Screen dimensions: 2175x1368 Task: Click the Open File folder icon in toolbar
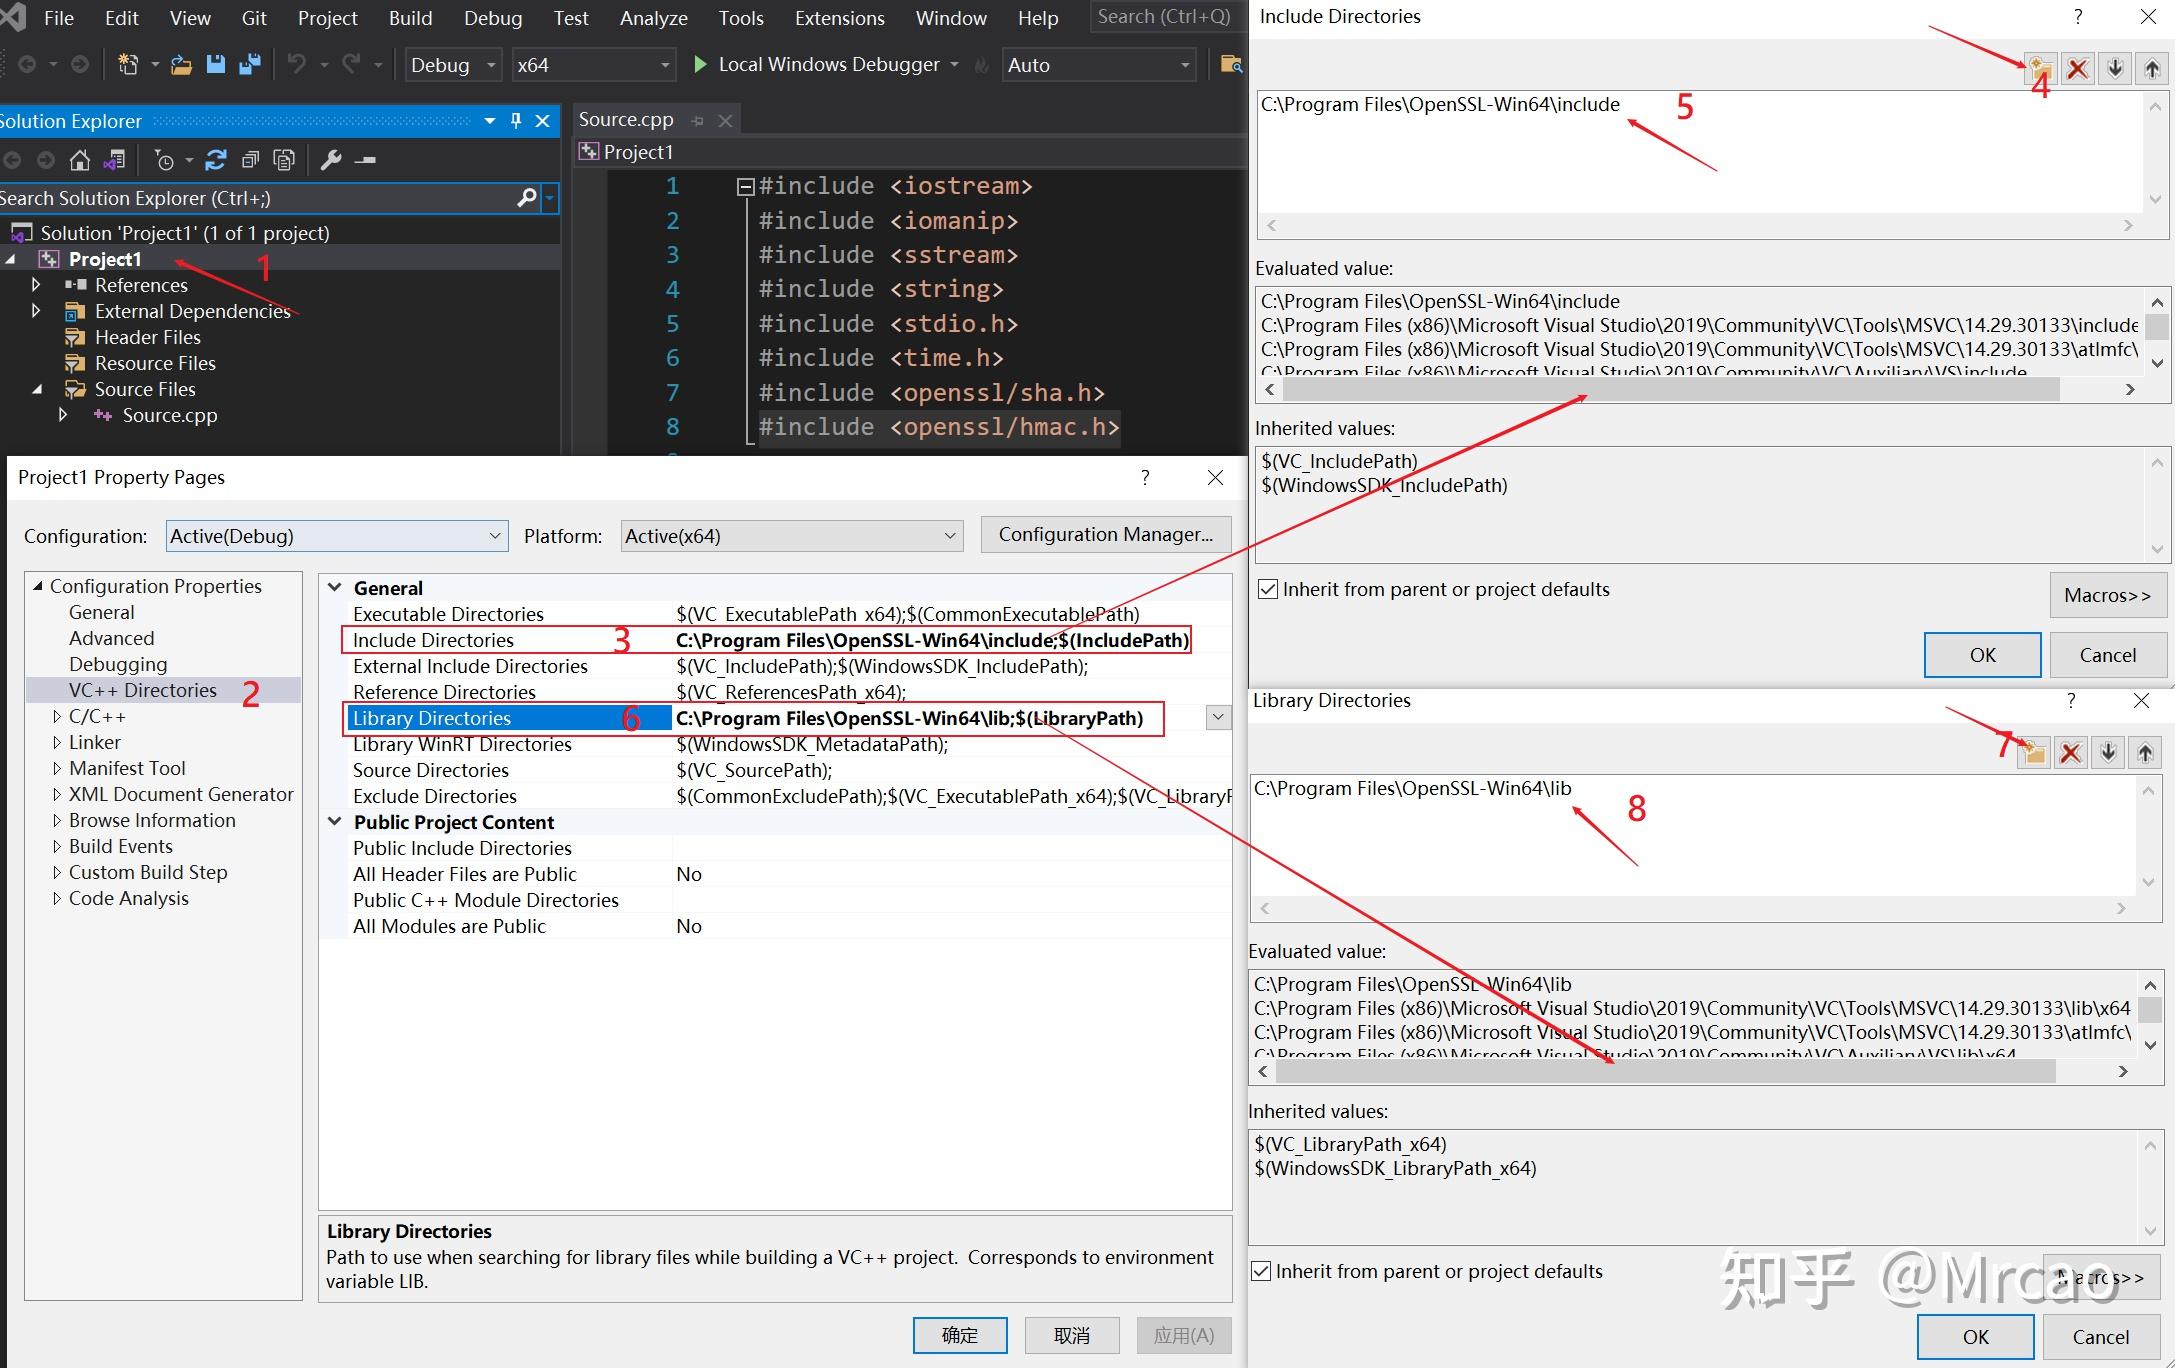[x=181, y=64]
